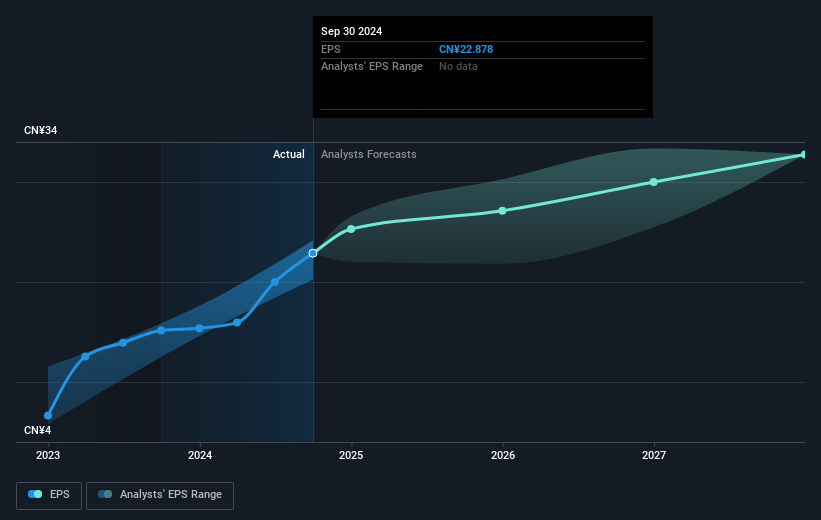821x520 pixels.
Task: Click the 2027 x-axis label
Action: click(654, 456)
